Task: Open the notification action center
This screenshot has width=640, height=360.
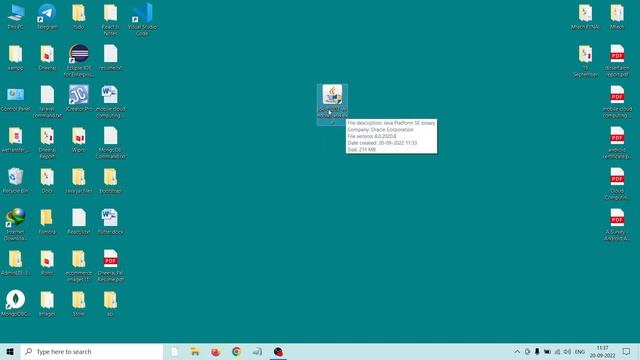Action: [x=627, y=351]
